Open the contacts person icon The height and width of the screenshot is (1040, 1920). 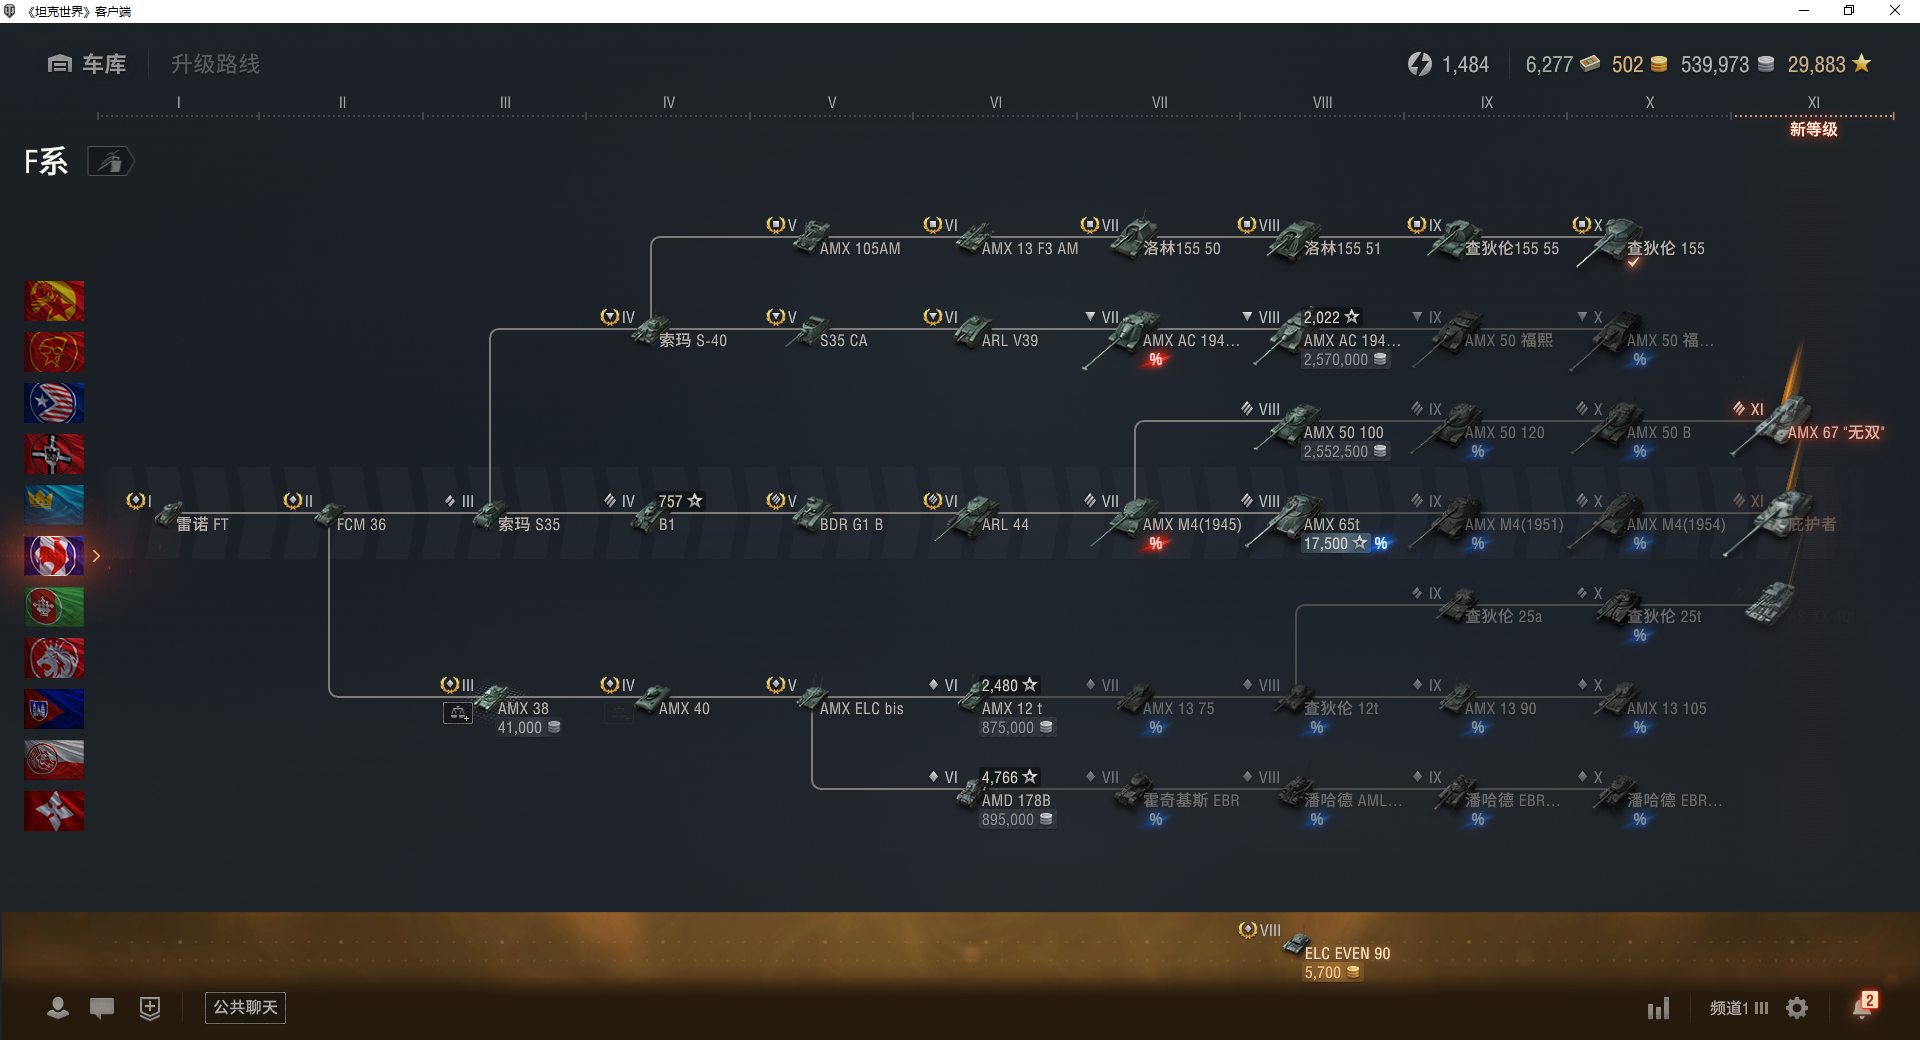(58, 1008)
